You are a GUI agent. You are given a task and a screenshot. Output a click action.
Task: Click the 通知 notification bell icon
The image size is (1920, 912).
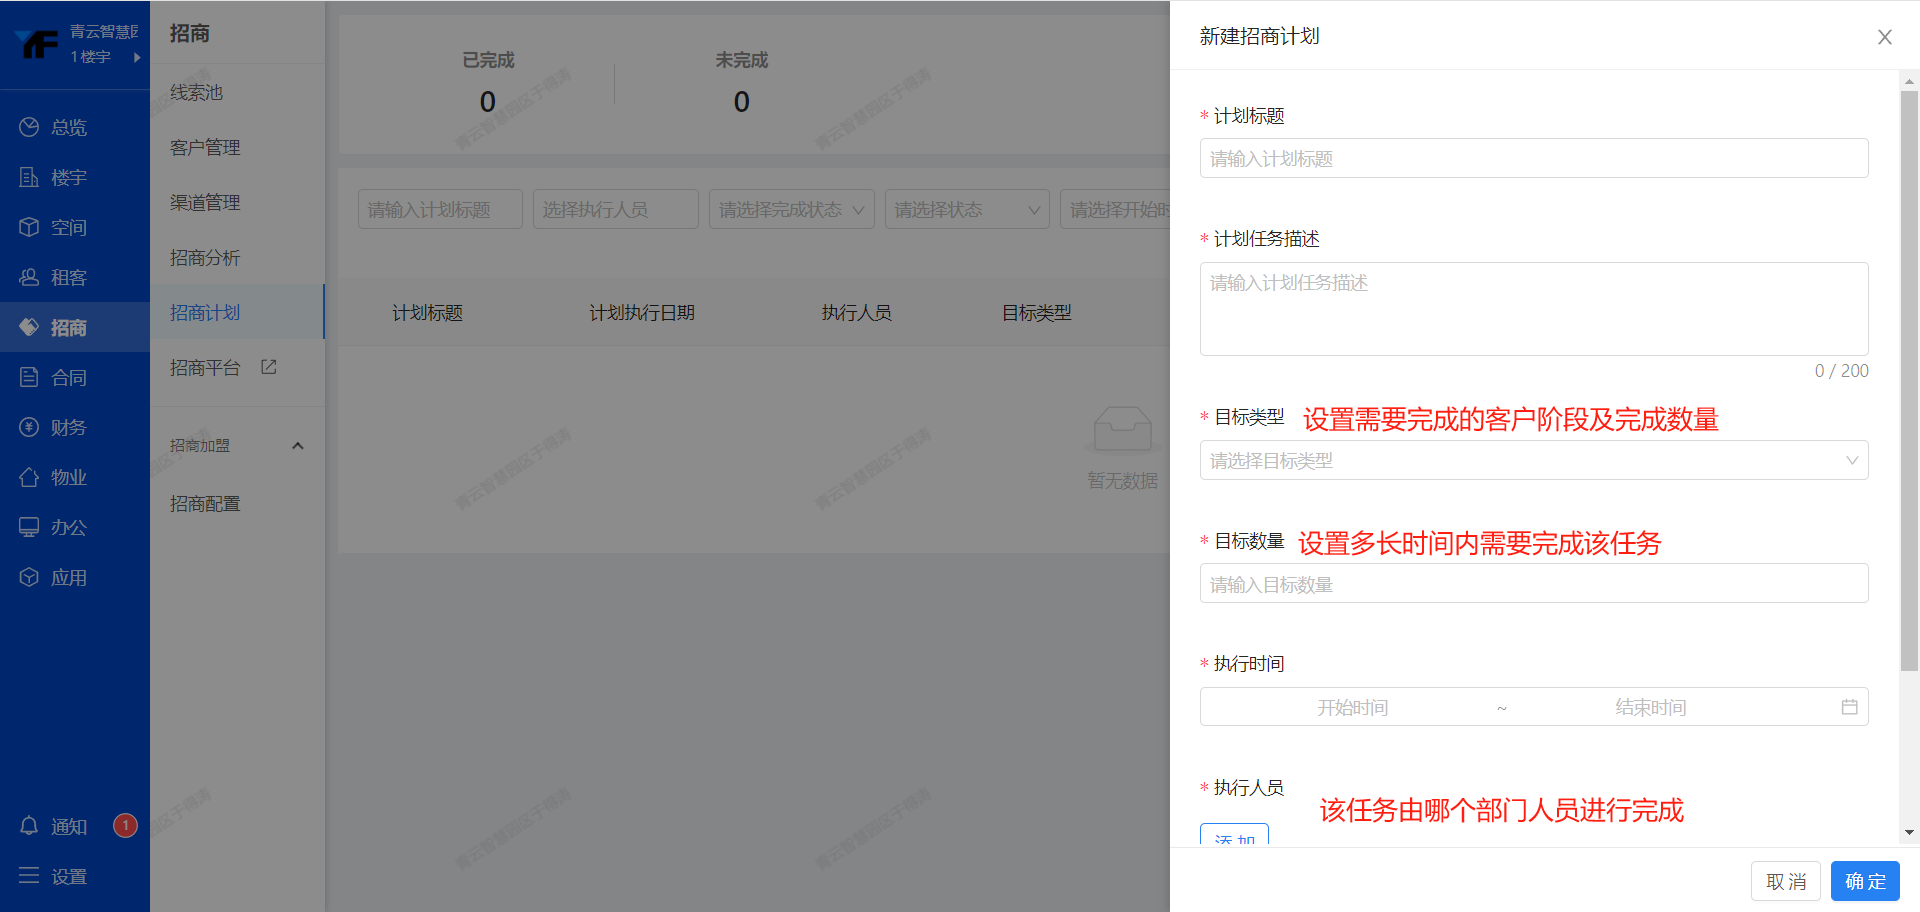tap(29, 826)
